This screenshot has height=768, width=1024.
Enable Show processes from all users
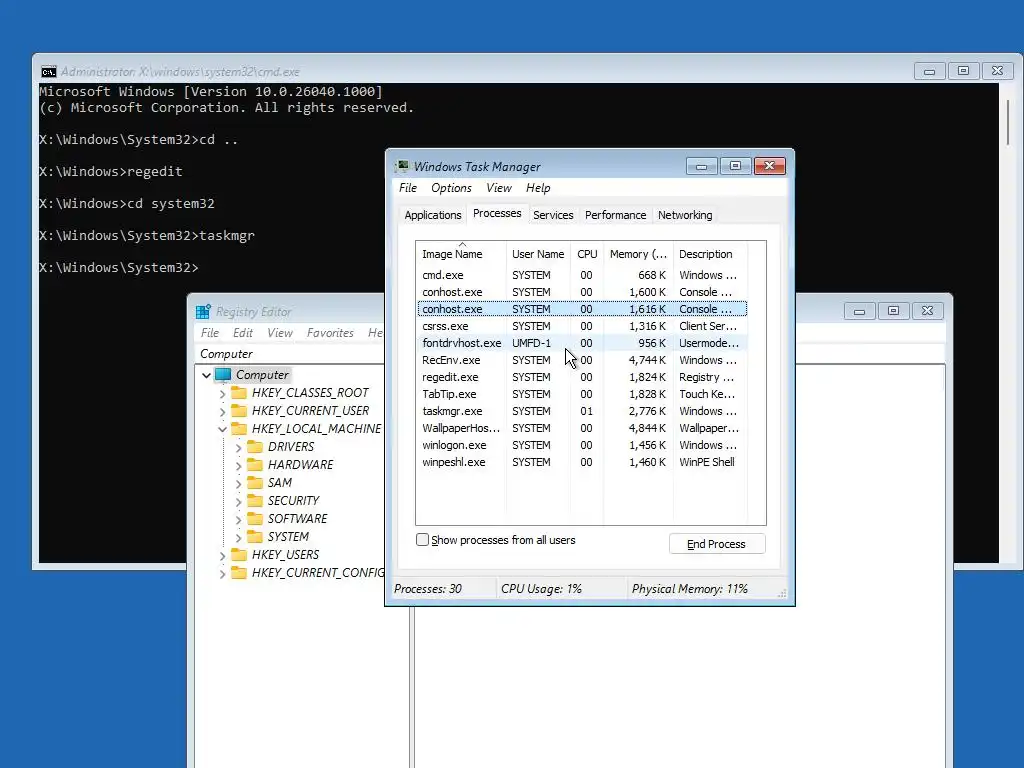423,540
